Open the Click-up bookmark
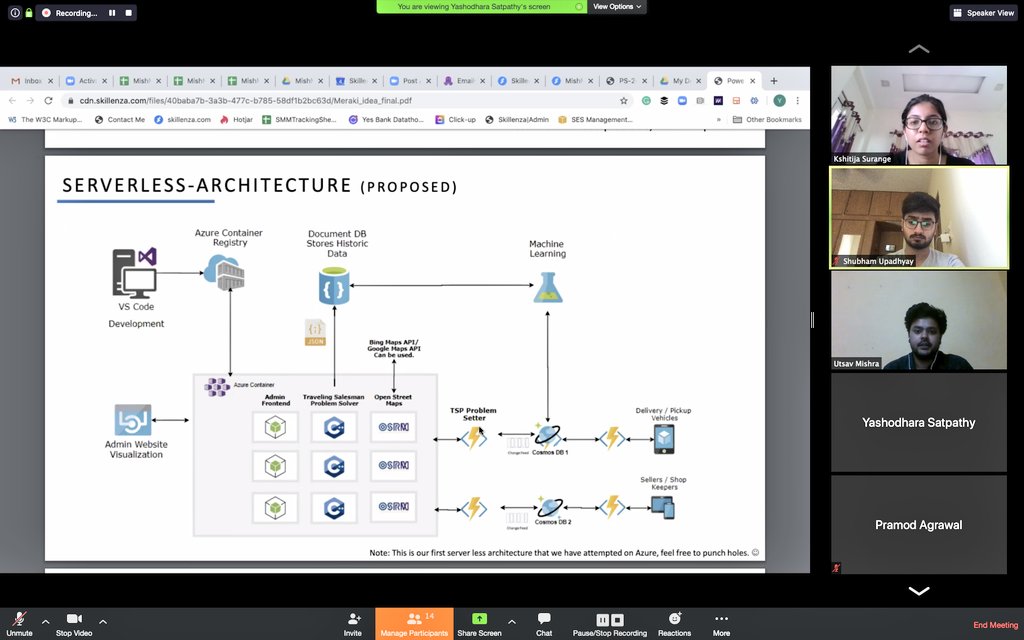1024x640 pixels. click(456, 120)
